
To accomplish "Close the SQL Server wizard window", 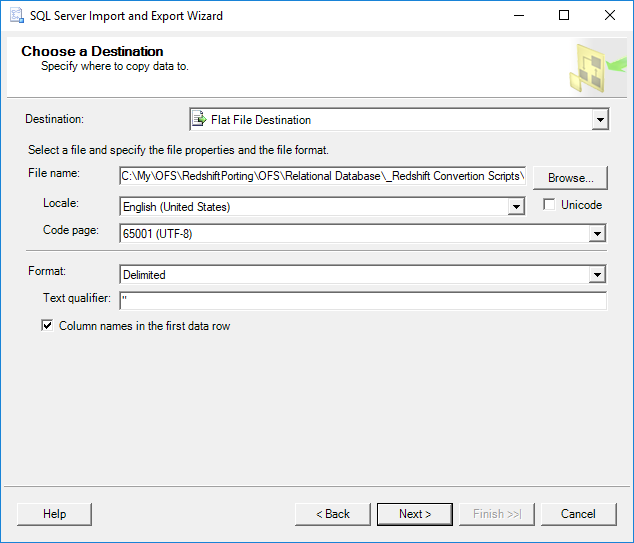I will (610, 15).
